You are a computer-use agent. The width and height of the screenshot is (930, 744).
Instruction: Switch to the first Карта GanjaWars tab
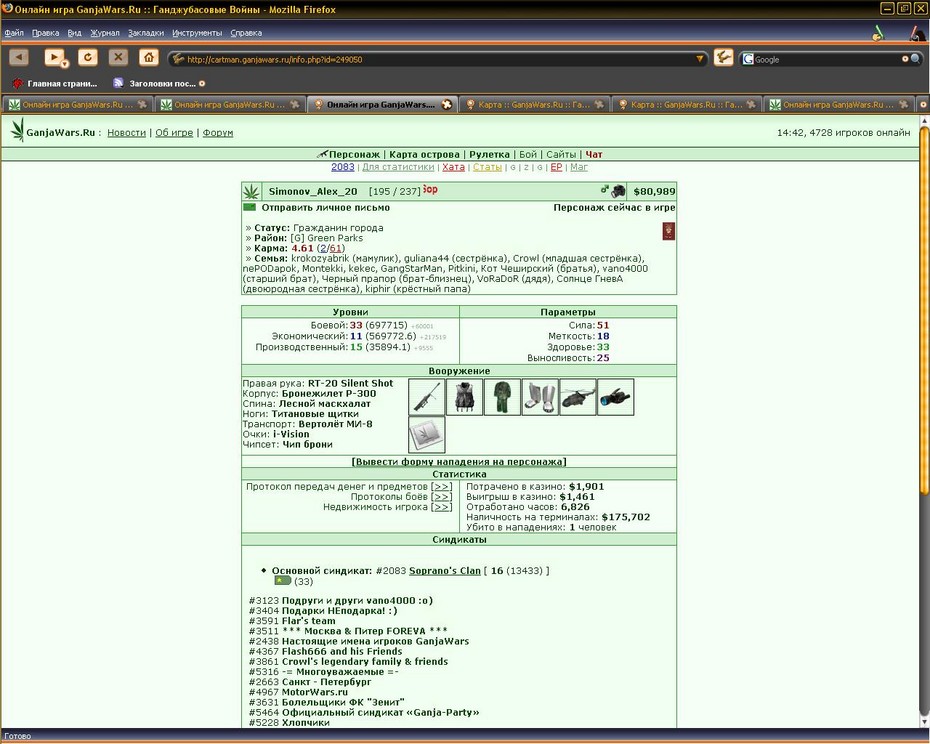click(x=534, y=104)
